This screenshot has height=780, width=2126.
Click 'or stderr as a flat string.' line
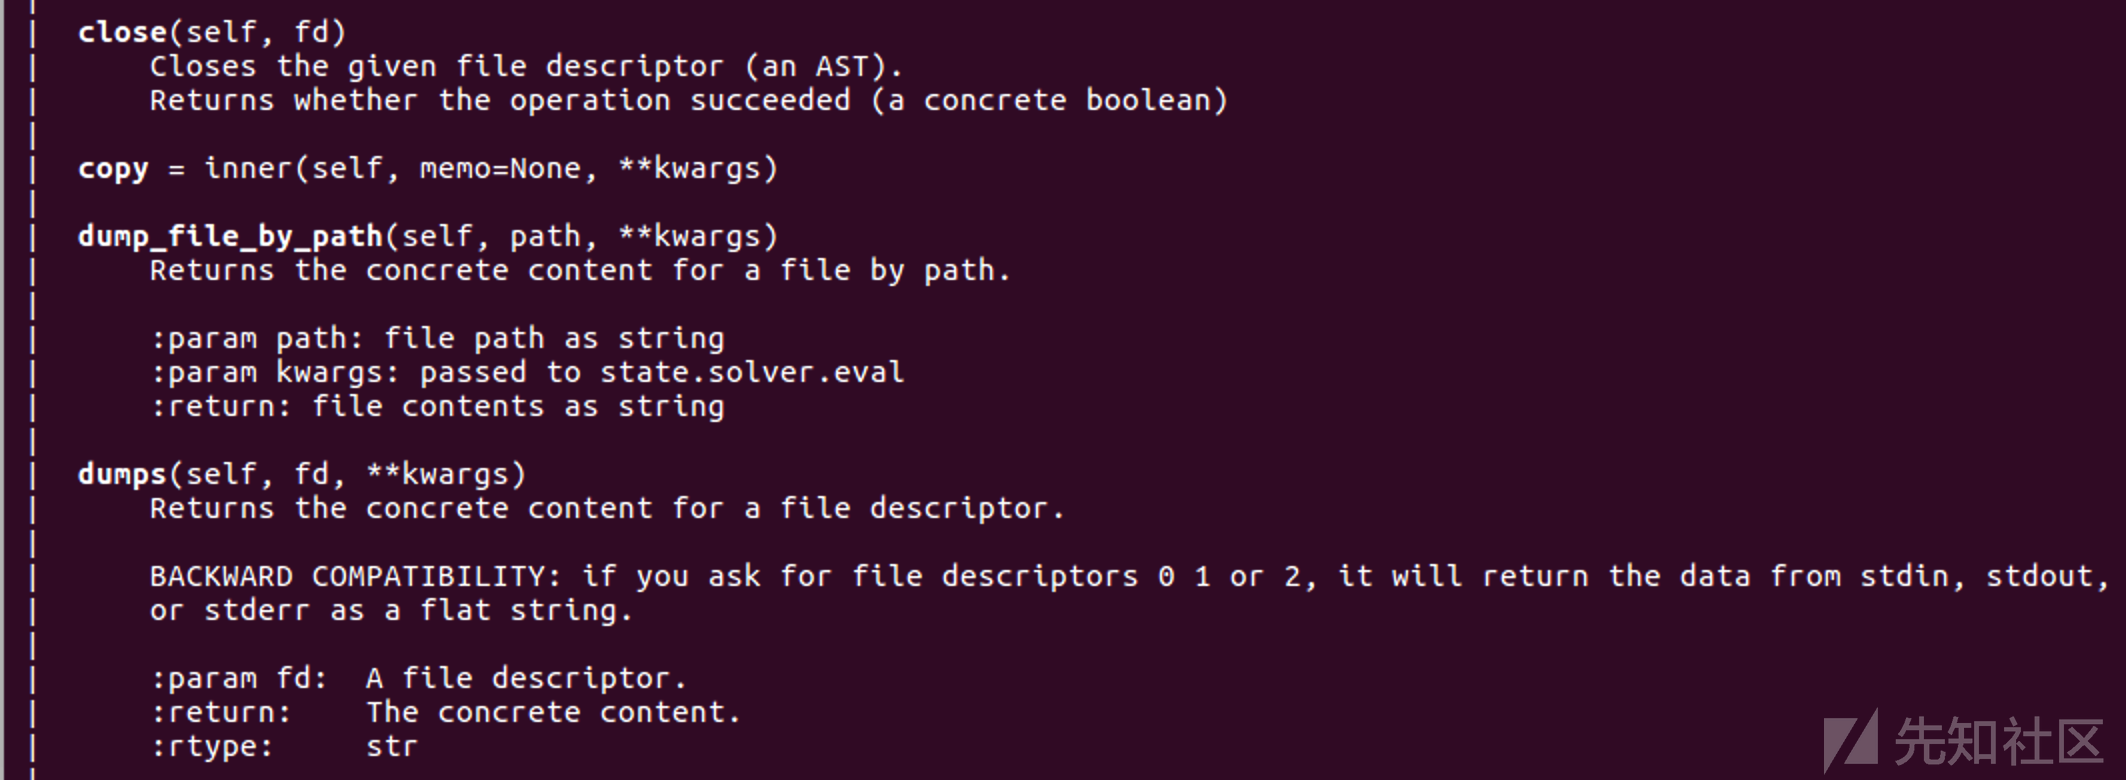click(x=391, y=610)
